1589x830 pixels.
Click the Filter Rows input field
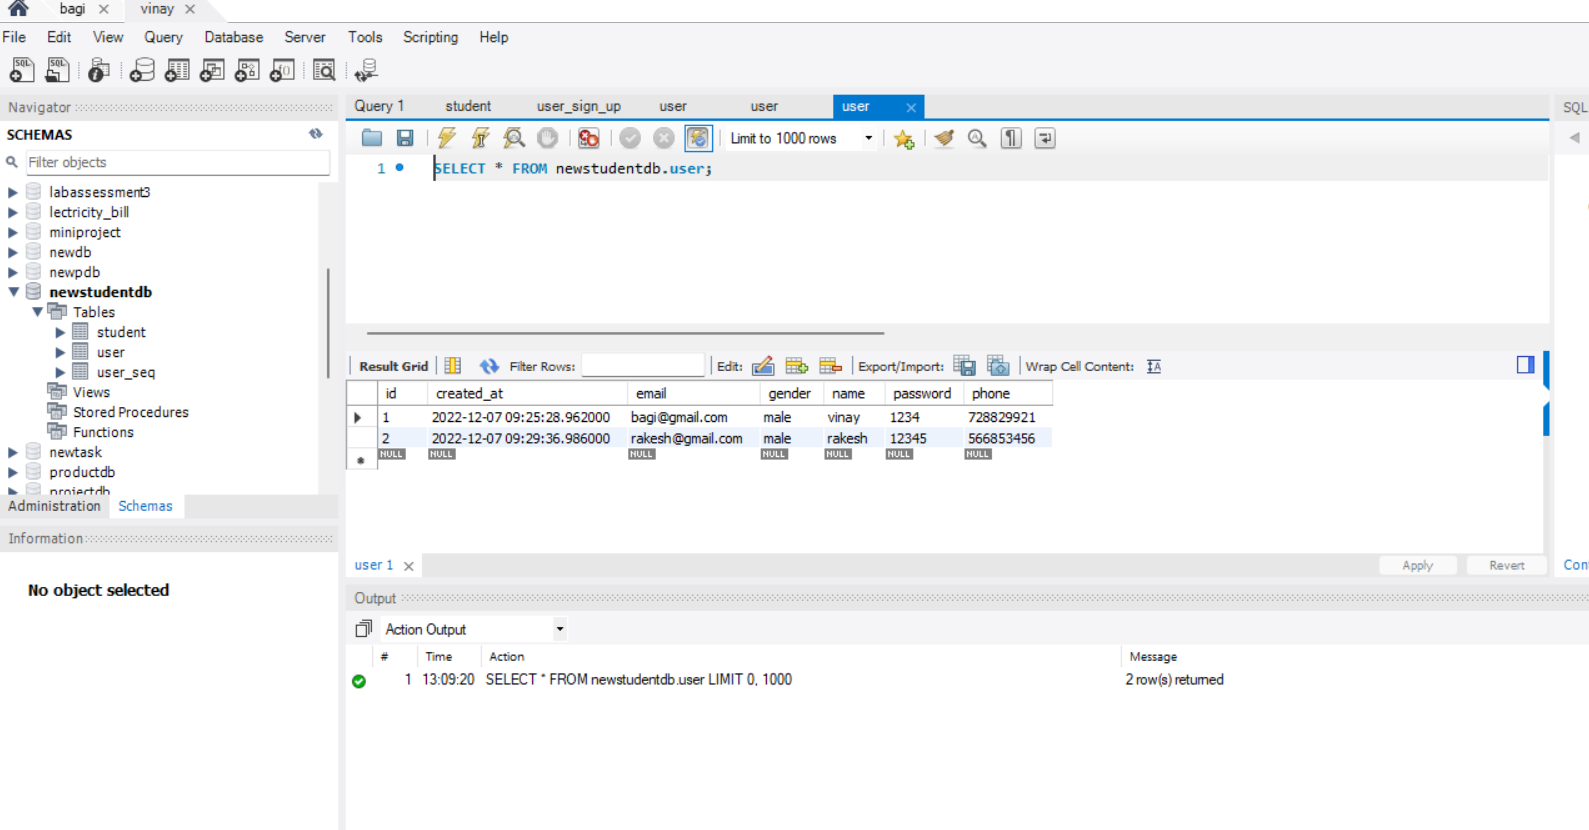click(643, 366)
